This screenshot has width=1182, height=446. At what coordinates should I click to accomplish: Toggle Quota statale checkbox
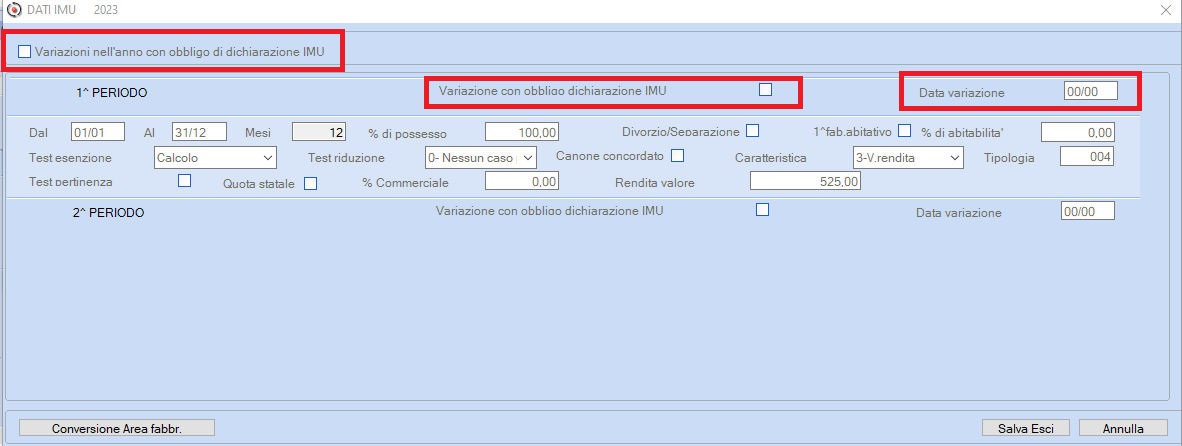click(x=311, y=183)
